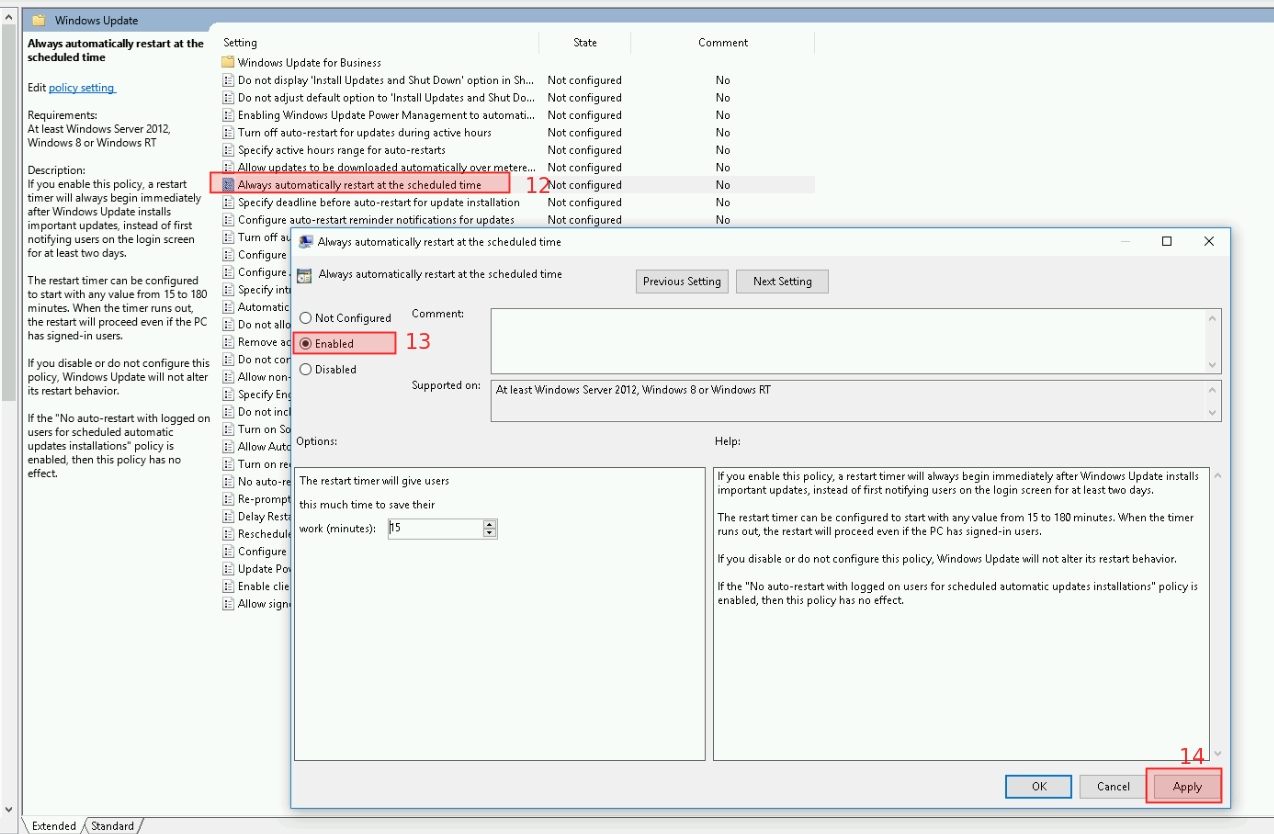The height and width of the screenshot is (834, 1274).
Task: Decrease restart timer minutes with down arrow
Action: [489, 533]
